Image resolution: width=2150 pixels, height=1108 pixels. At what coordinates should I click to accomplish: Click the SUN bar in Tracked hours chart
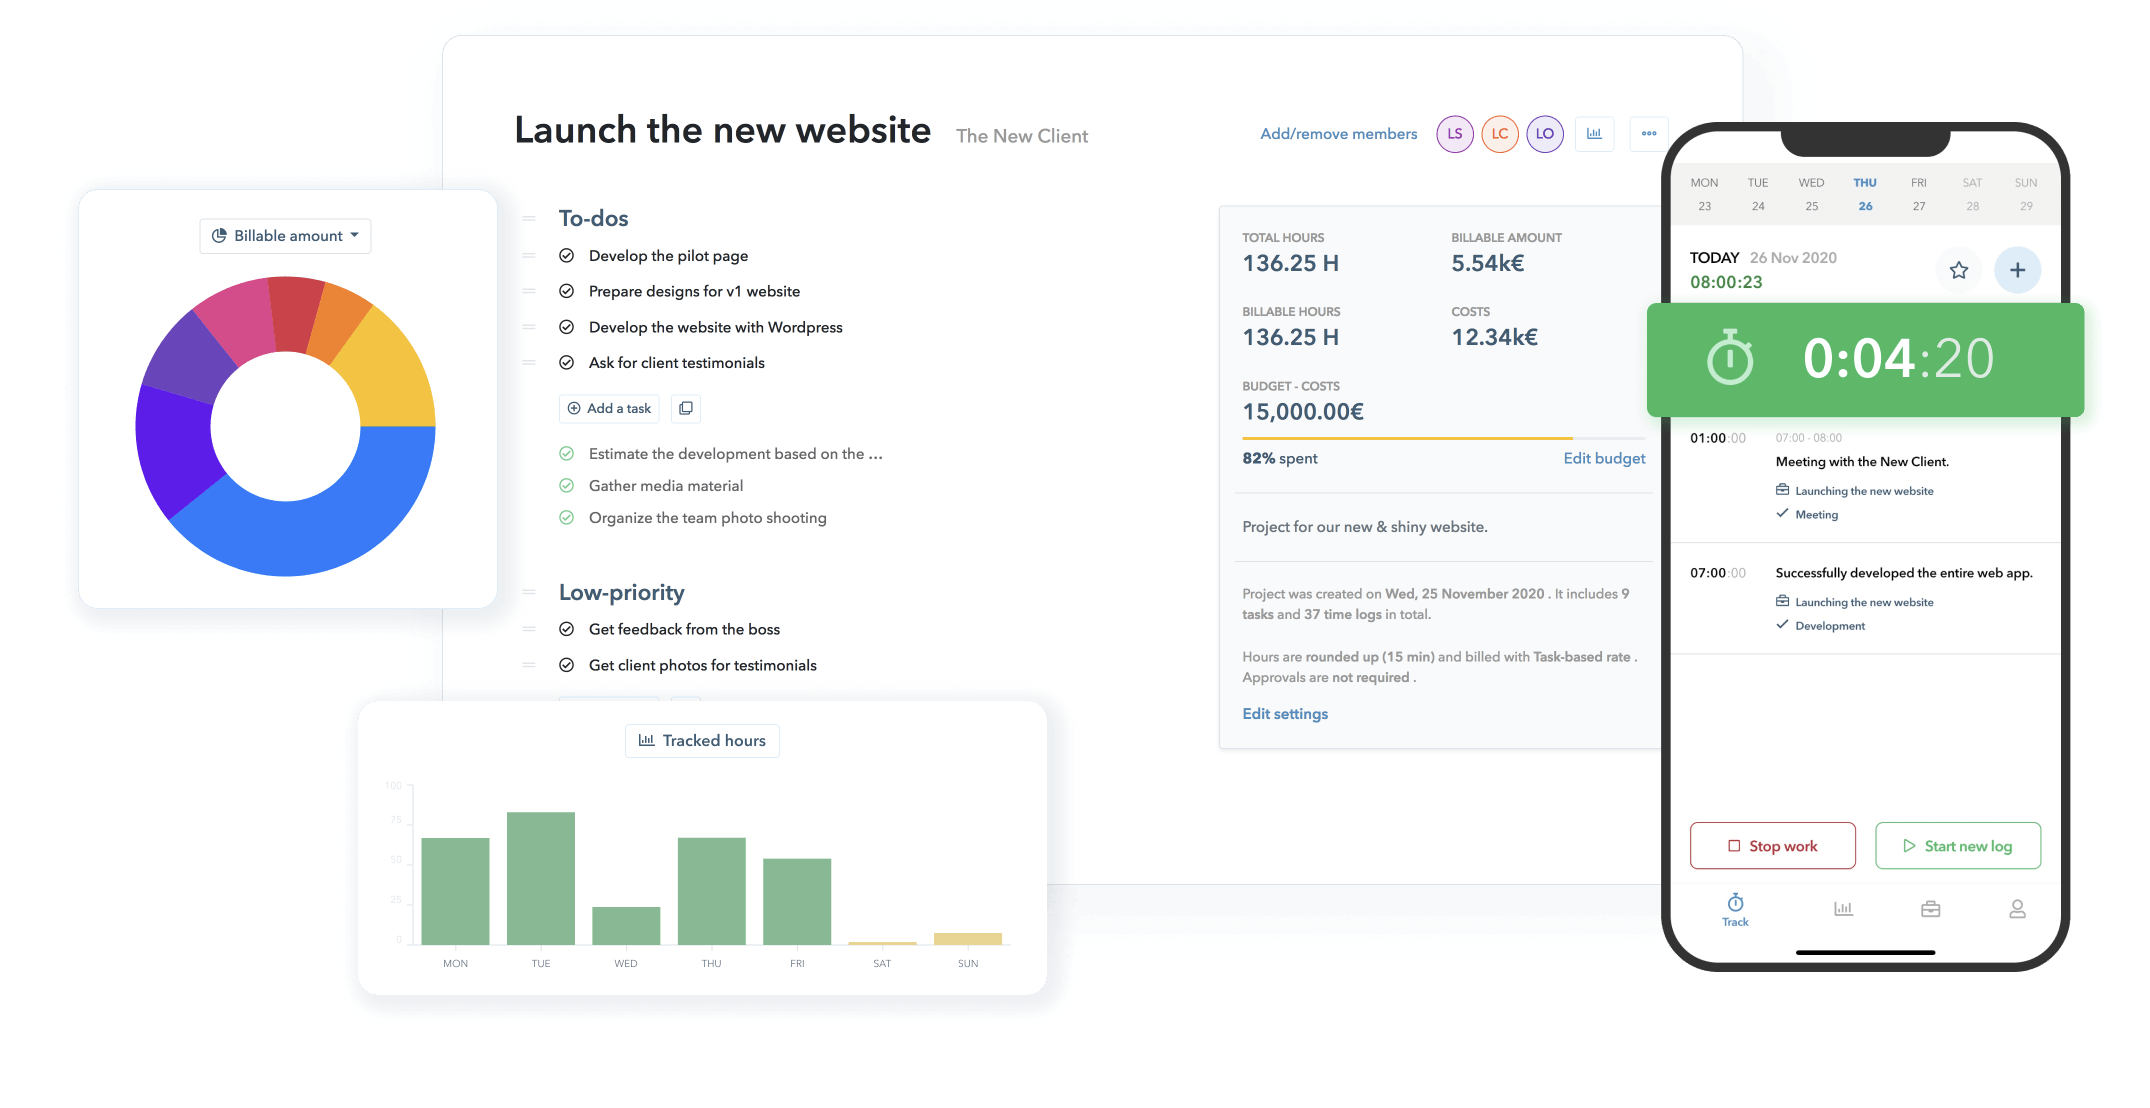(x=967, y=939)
